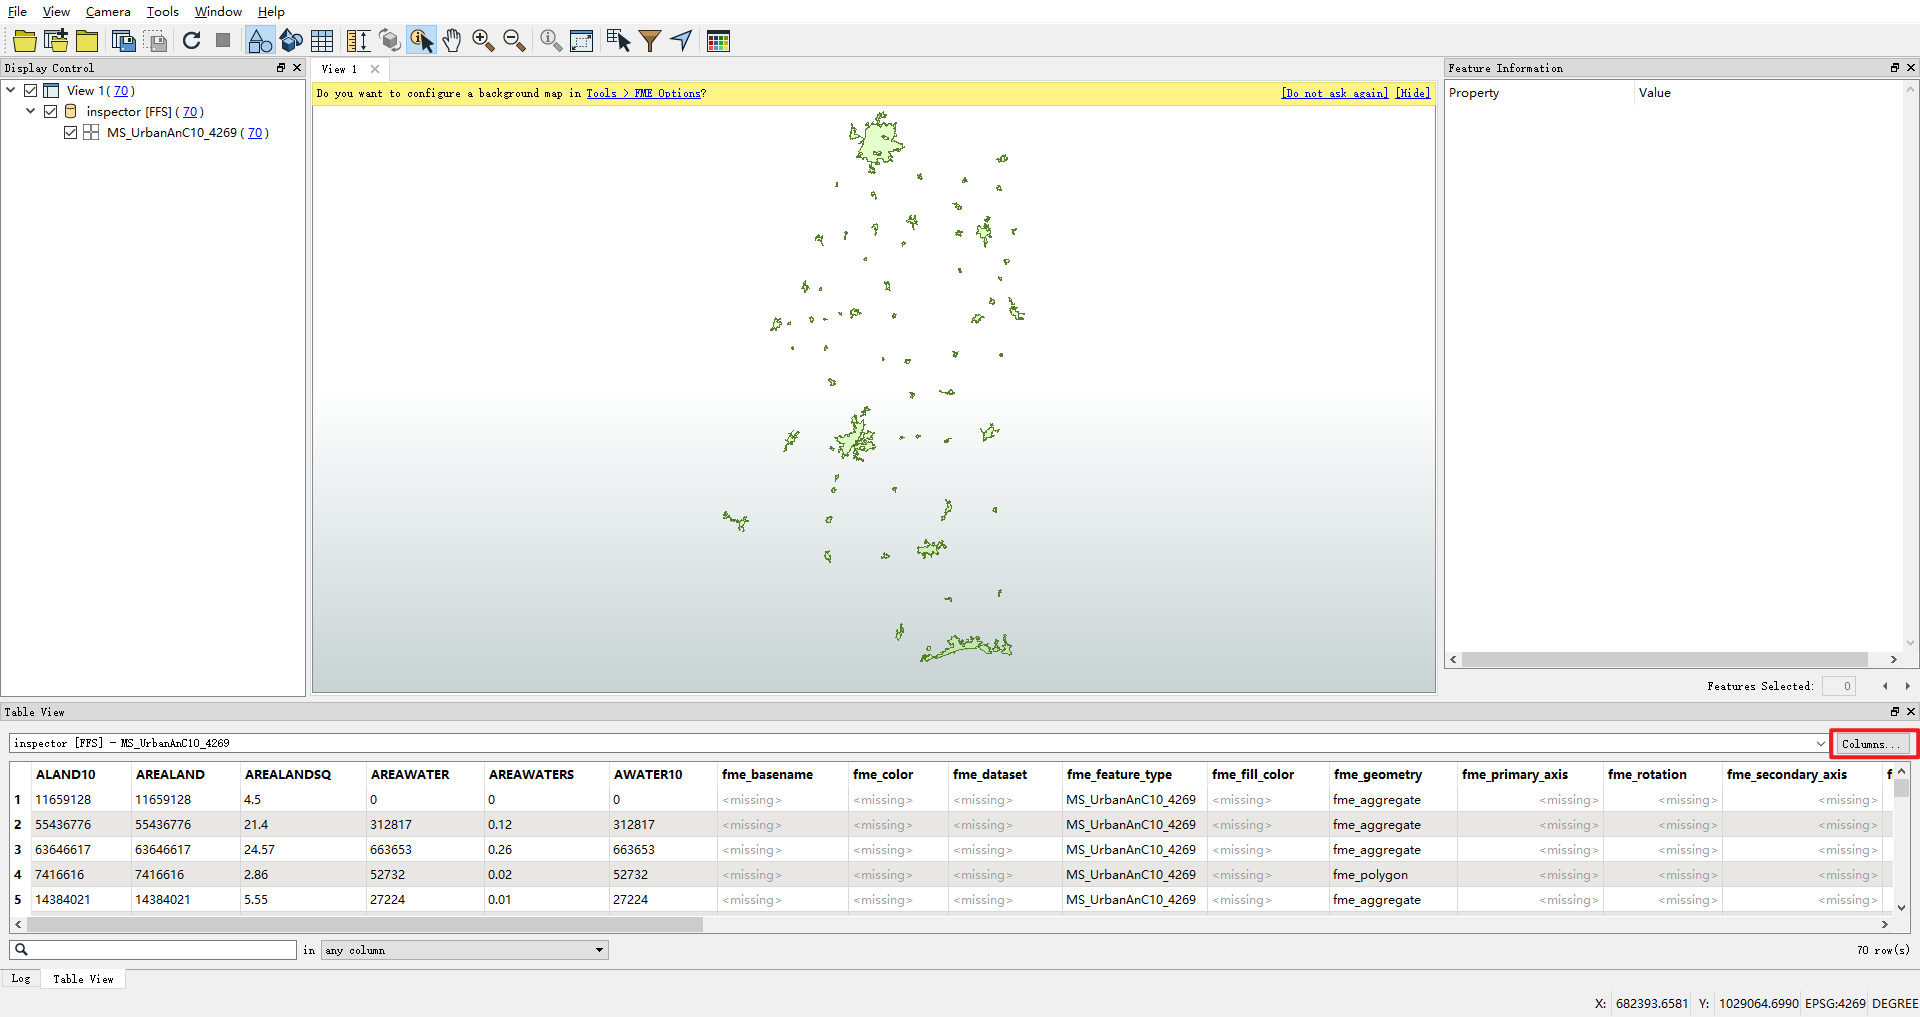The width and height of the screenshot is (1920, 1017).
Task: Click the 'Do not ask again' link
Action: tap(1335, 93)
